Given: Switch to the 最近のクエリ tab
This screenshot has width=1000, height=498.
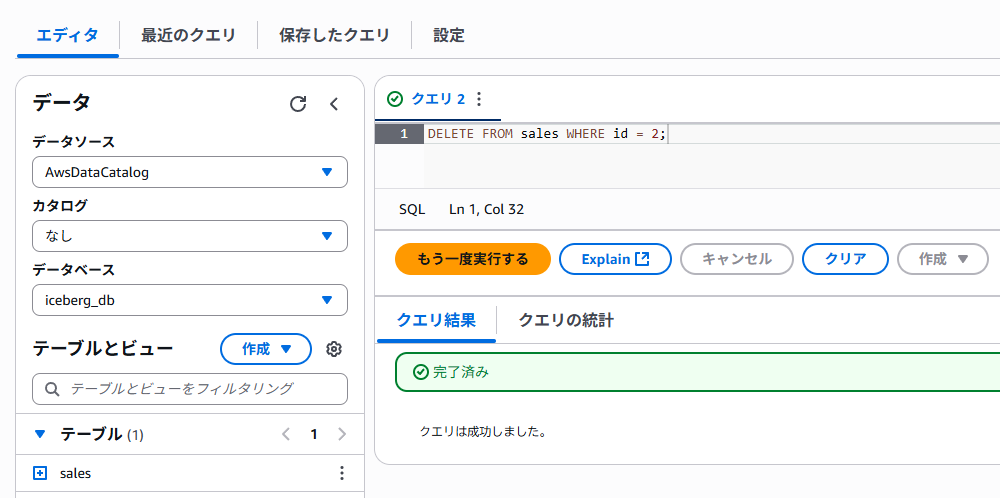Looking at the screenshot, I should coord(188,35).
